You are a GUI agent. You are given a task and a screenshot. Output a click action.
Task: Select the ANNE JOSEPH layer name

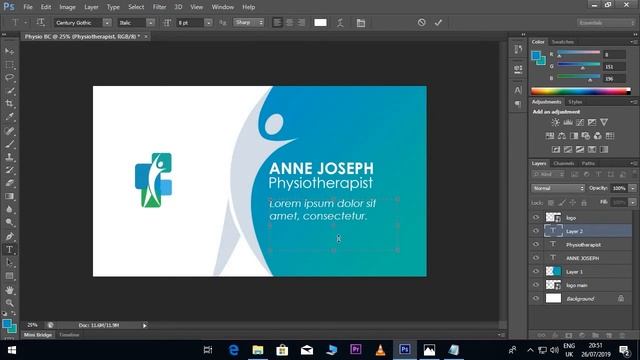(x=582, y=258)
